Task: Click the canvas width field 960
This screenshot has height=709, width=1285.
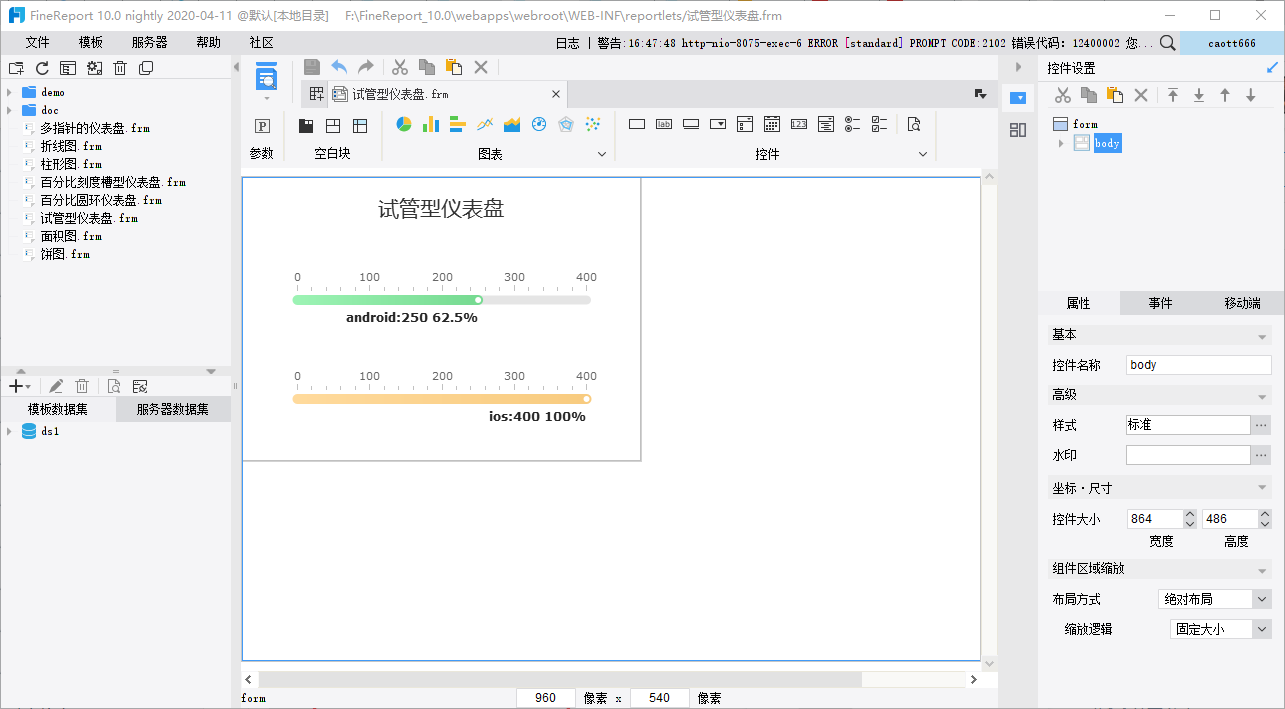Action: tap(546, 698)
